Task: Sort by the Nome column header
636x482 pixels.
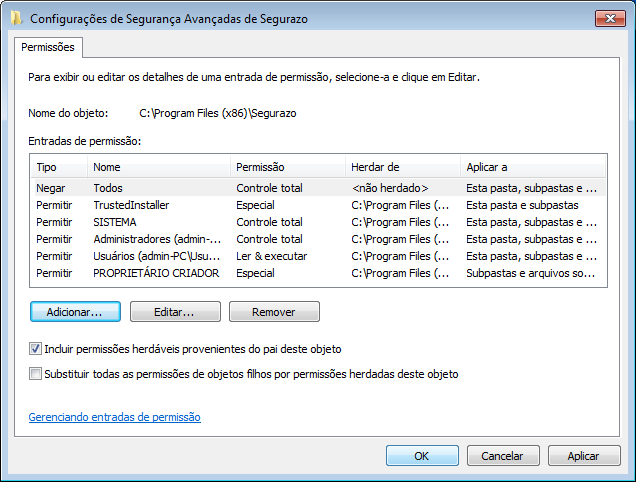Action: 159,167
